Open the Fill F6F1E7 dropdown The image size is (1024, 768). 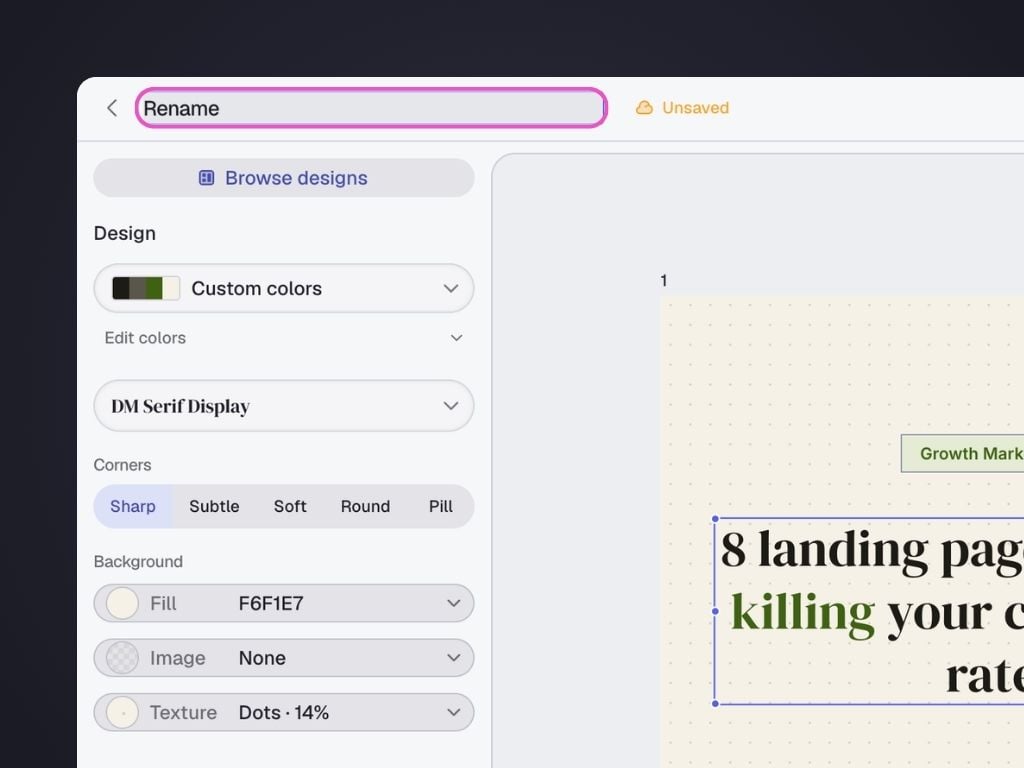coord(283,603)
